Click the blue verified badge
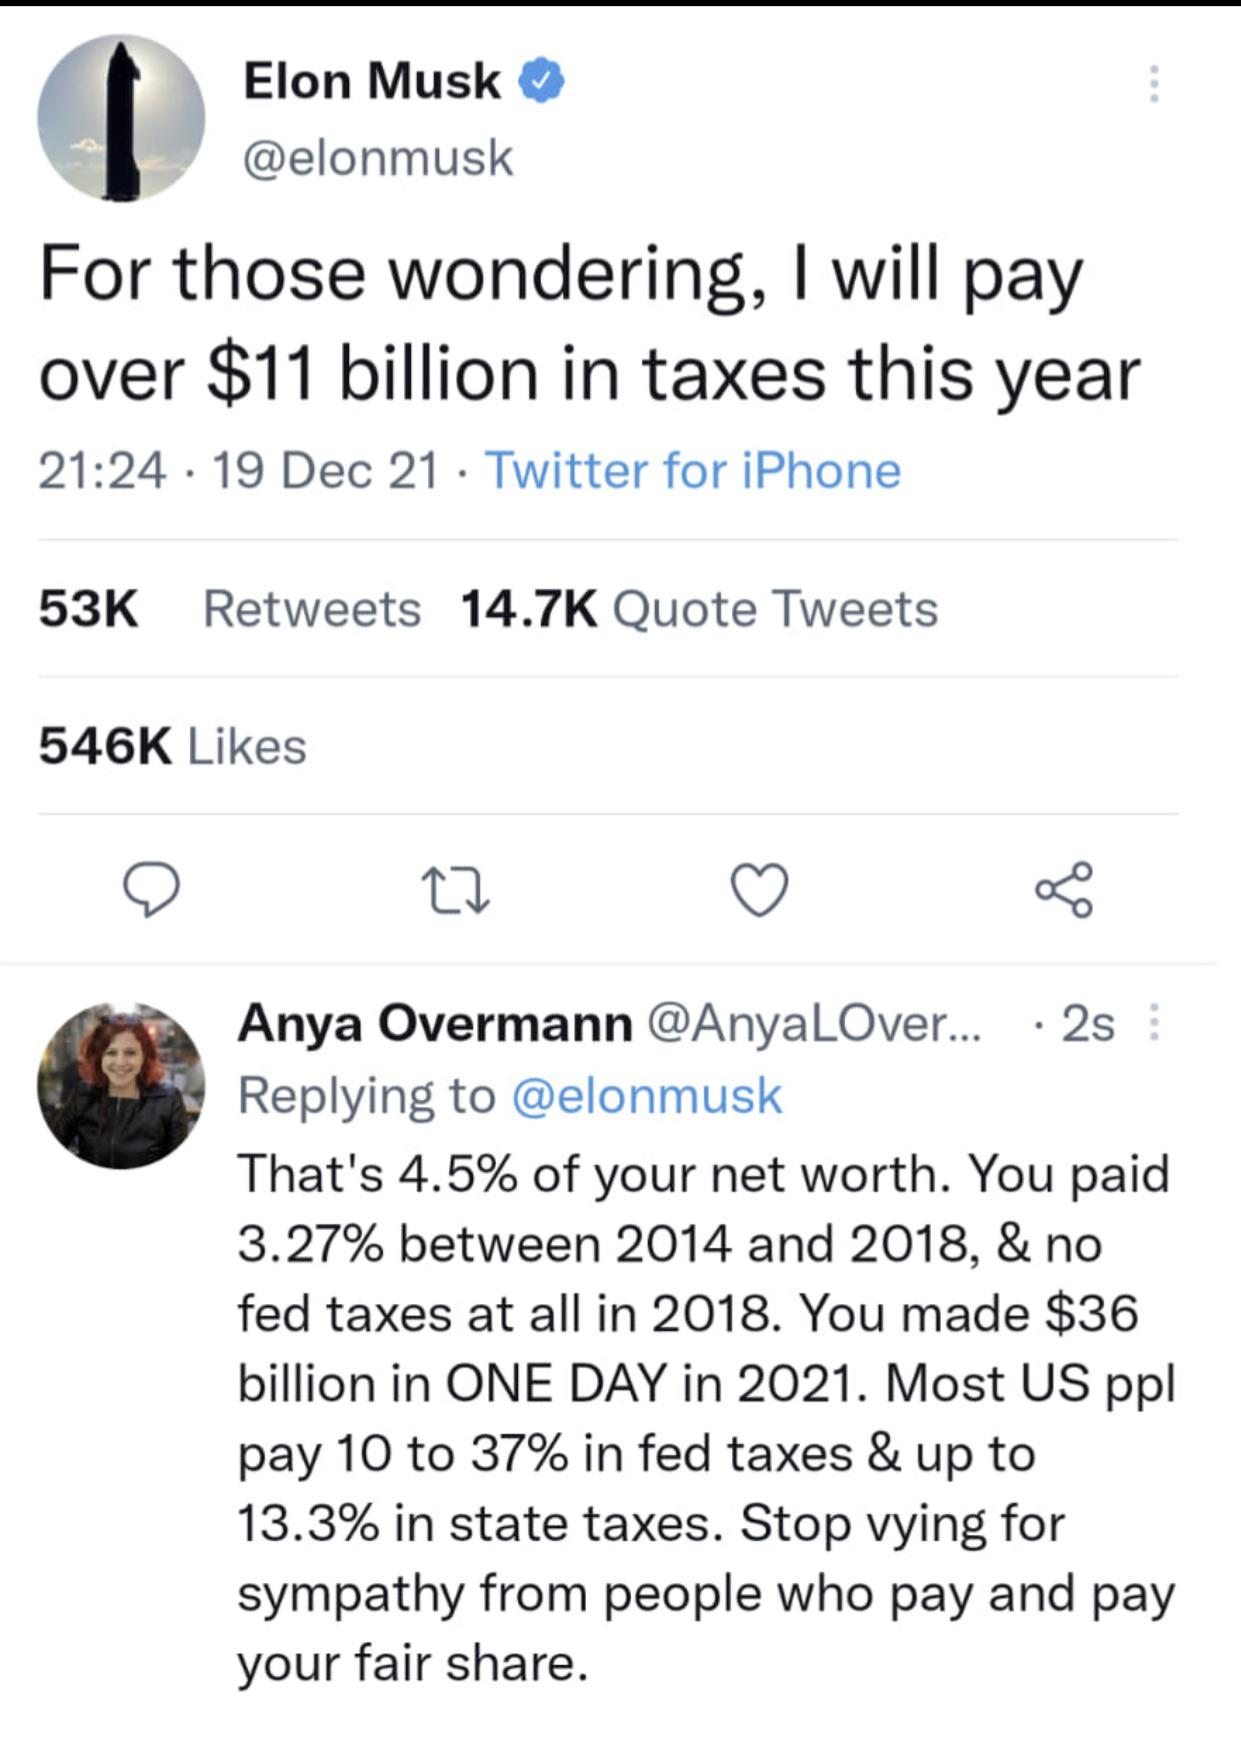The height and width of the screenshot is (1747, 1241). [x=541, y=82]
